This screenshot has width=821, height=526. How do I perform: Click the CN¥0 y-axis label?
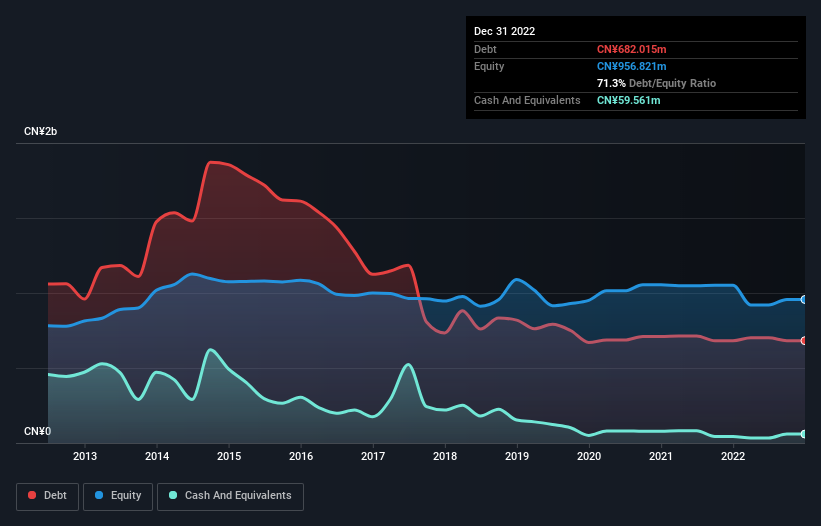click(x=38, y=431)
